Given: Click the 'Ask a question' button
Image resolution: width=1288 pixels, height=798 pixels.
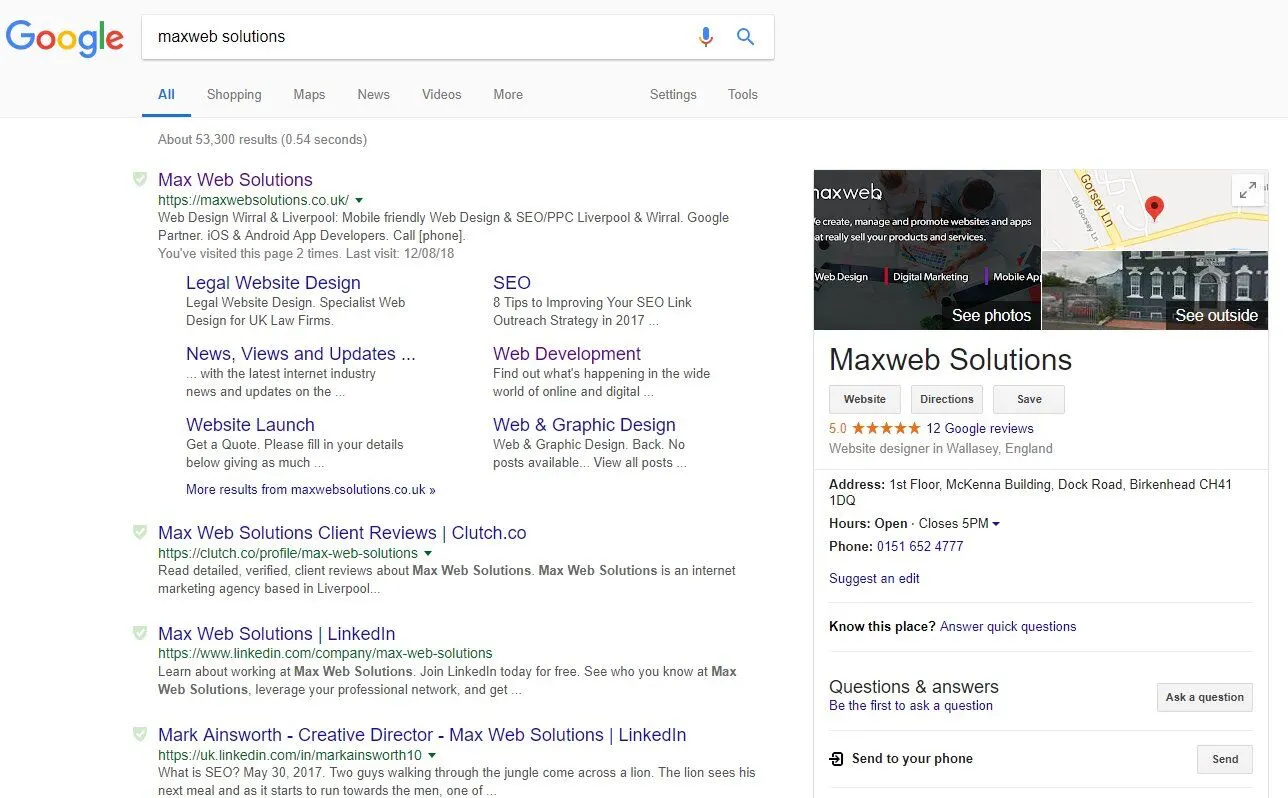Looking at the screenshot, I should click(1204, 697).
